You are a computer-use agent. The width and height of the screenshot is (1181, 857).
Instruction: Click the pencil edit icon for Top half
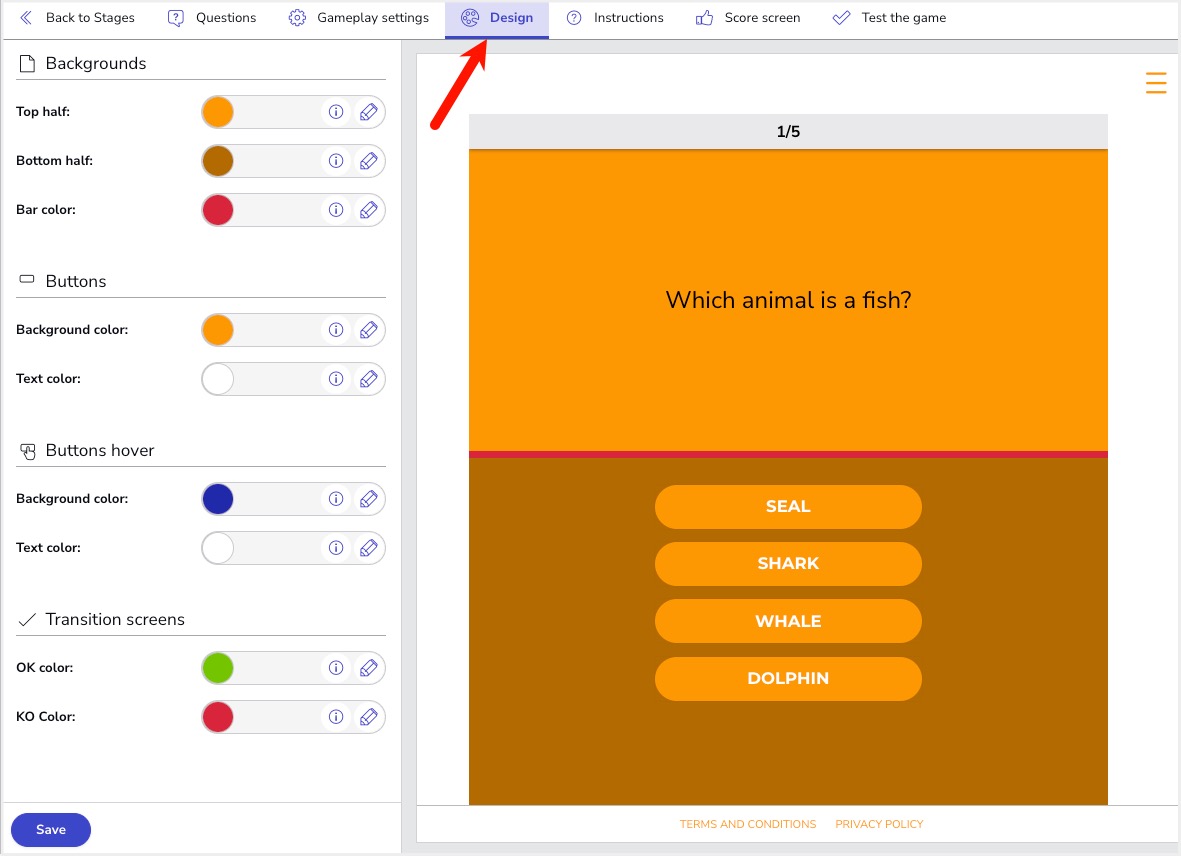(368, 112)
